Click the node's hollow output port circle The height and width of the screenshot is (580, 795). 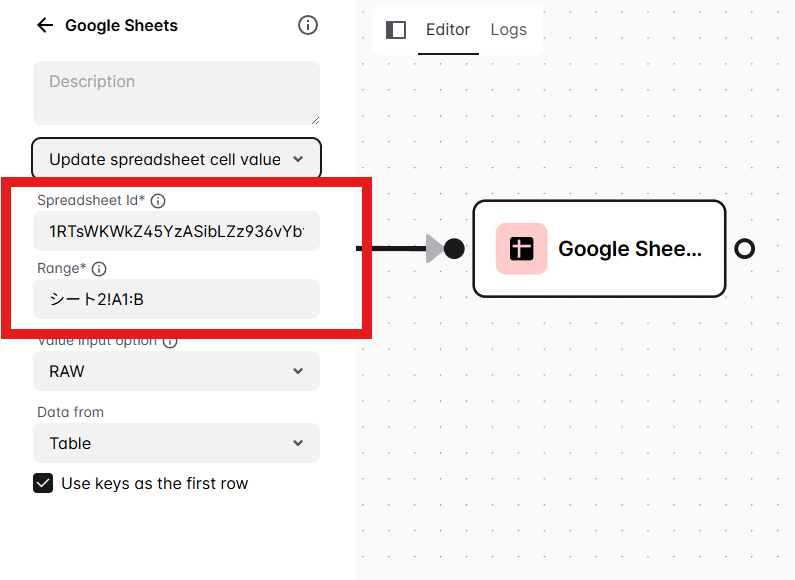pos(744,249)
